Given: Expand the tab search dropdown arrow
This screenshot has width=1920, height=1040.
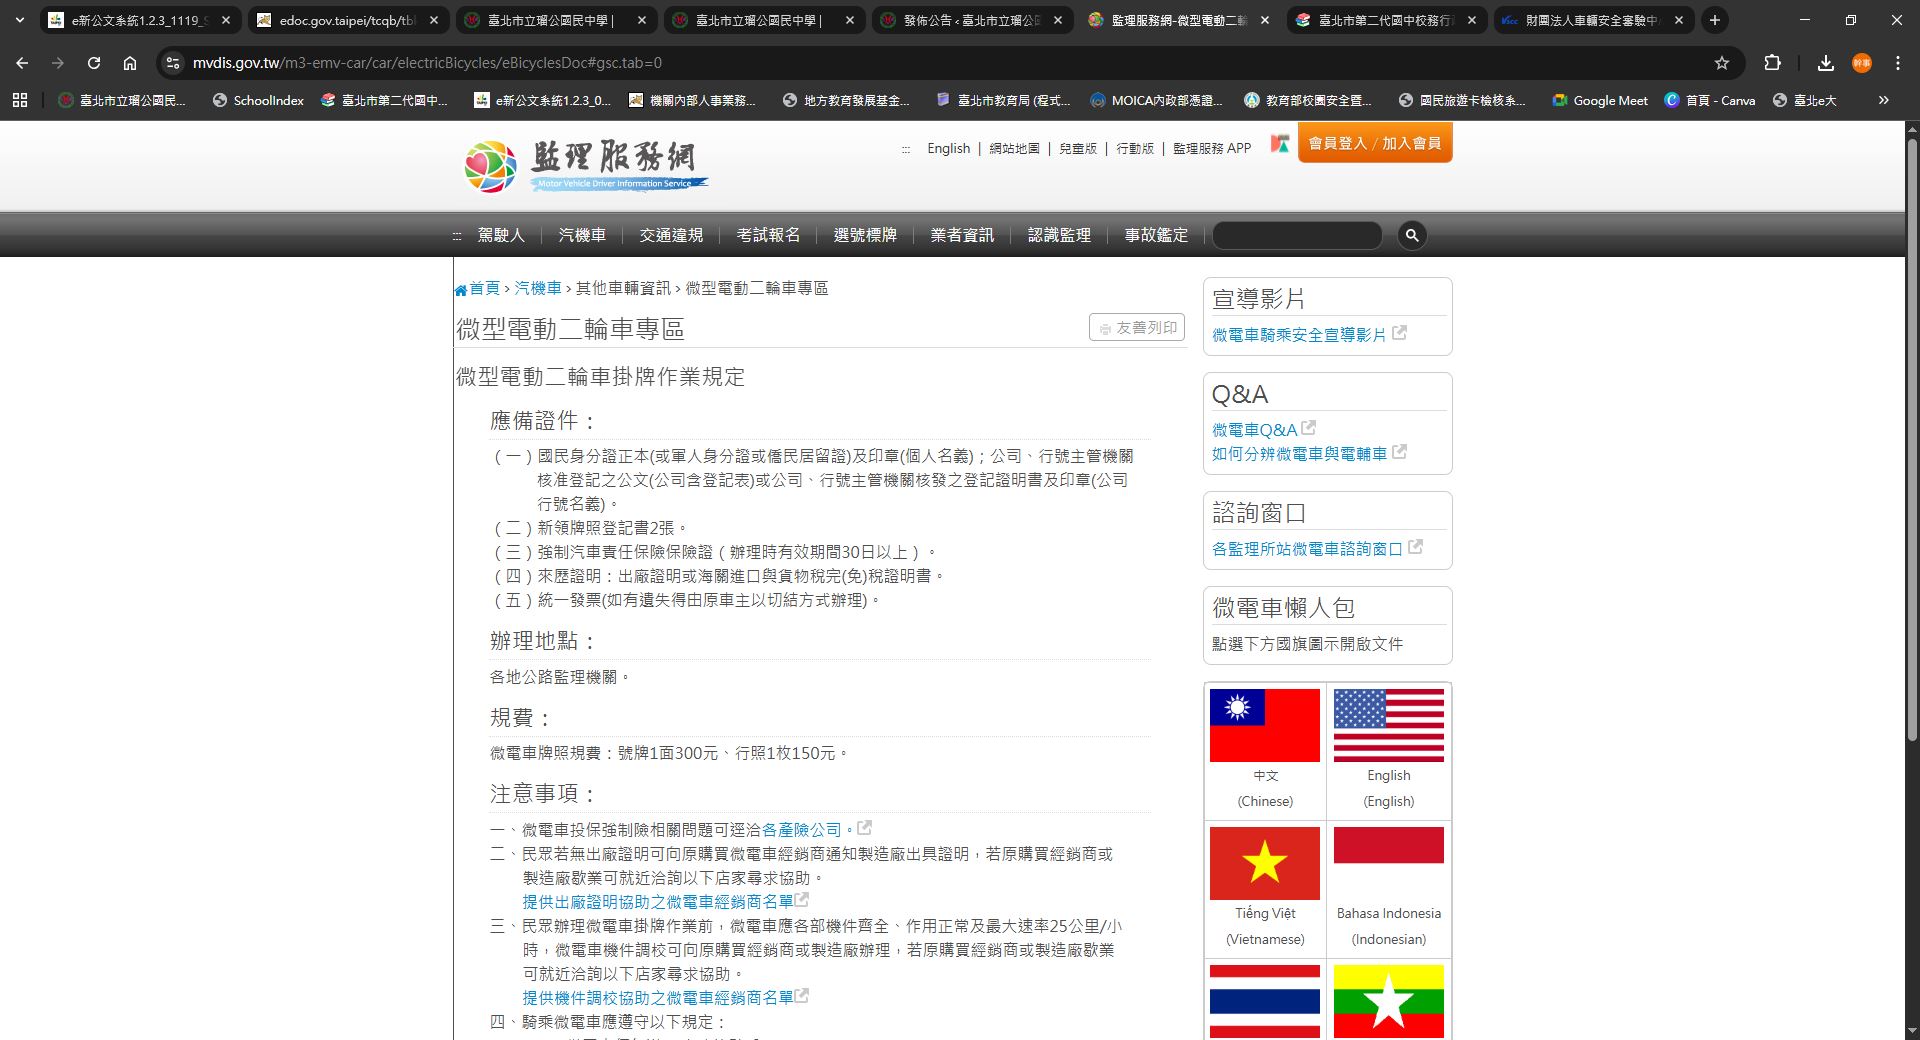Looking at the screenshot, I should click(20, 20).
